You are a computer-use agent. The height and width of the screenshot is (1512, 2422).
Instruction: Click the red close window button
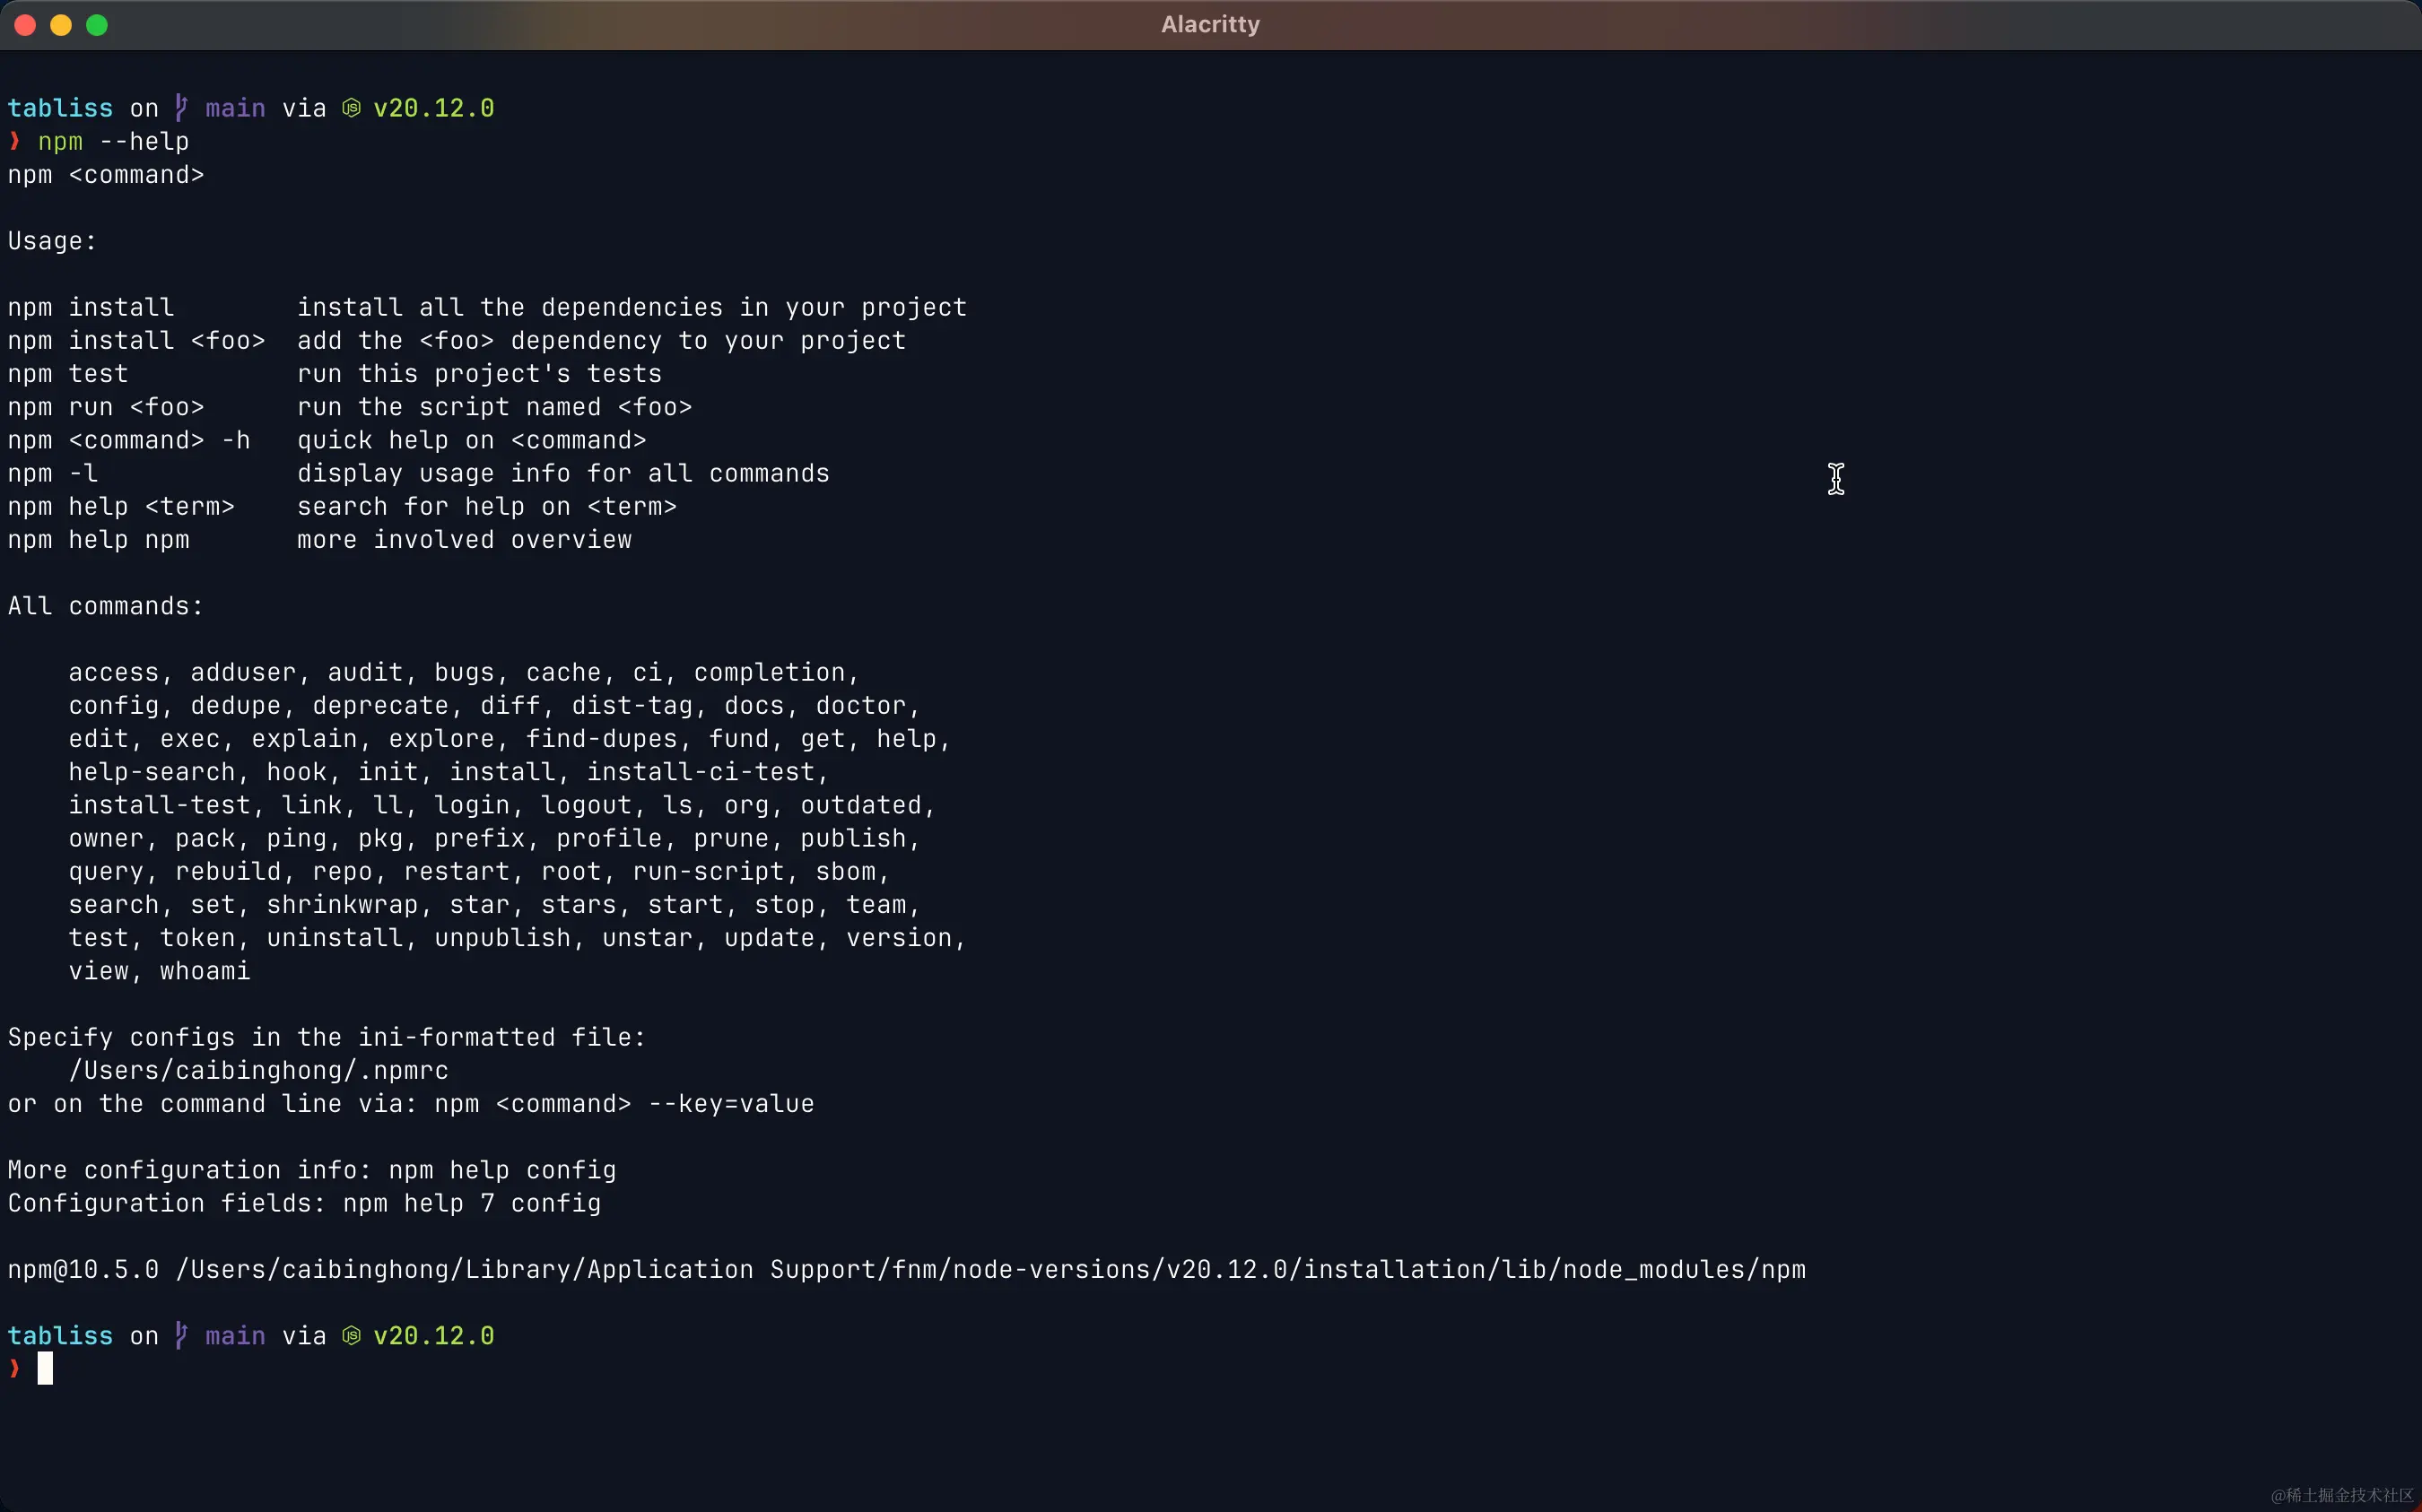coord(26,25)
